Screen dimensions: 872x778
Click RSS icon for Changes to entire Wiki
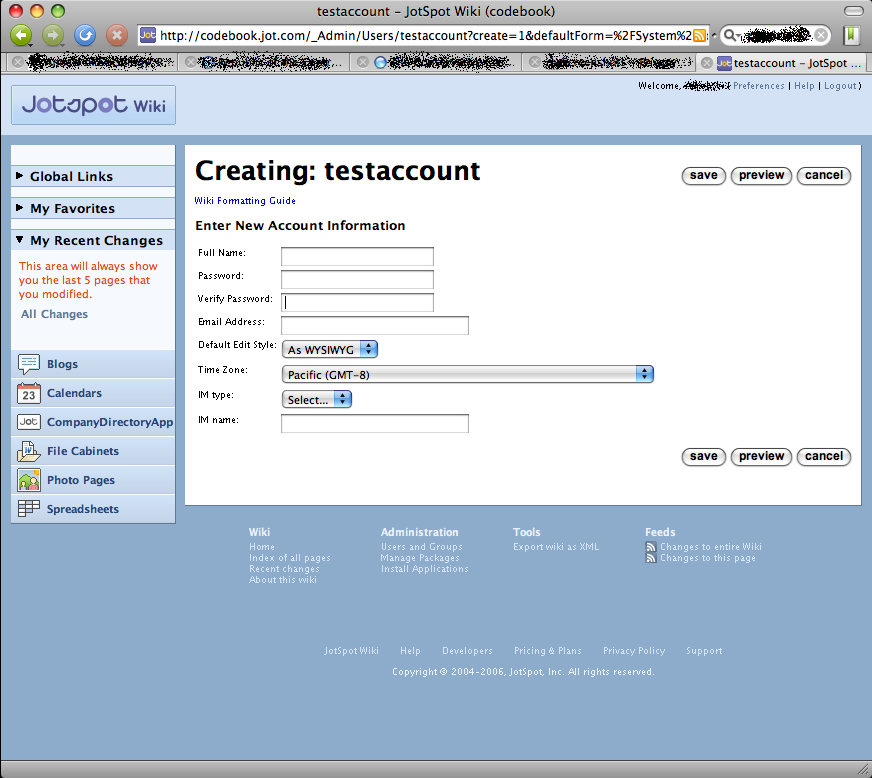tap(651, 547)
